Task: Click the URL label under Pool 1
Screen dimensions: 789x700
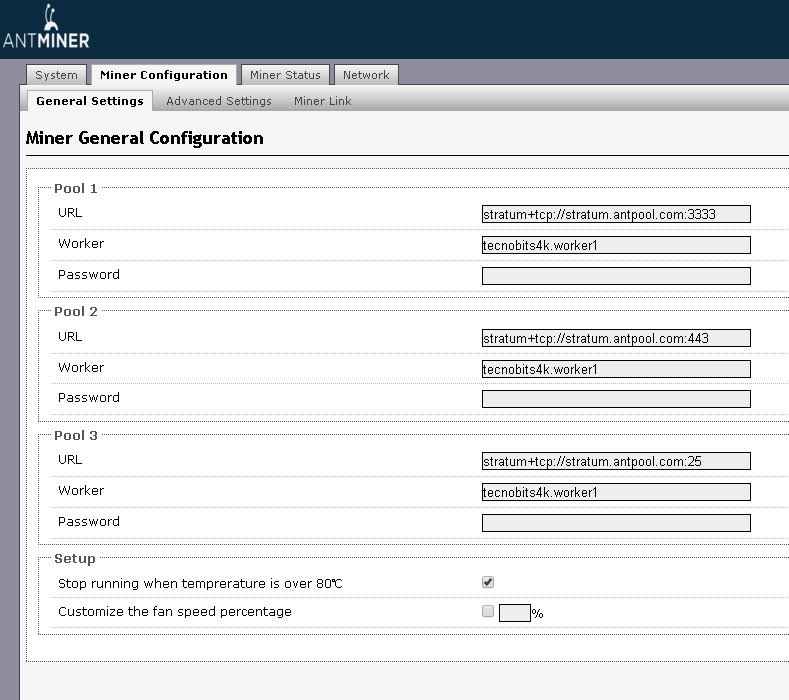Action: click(70, 212)
